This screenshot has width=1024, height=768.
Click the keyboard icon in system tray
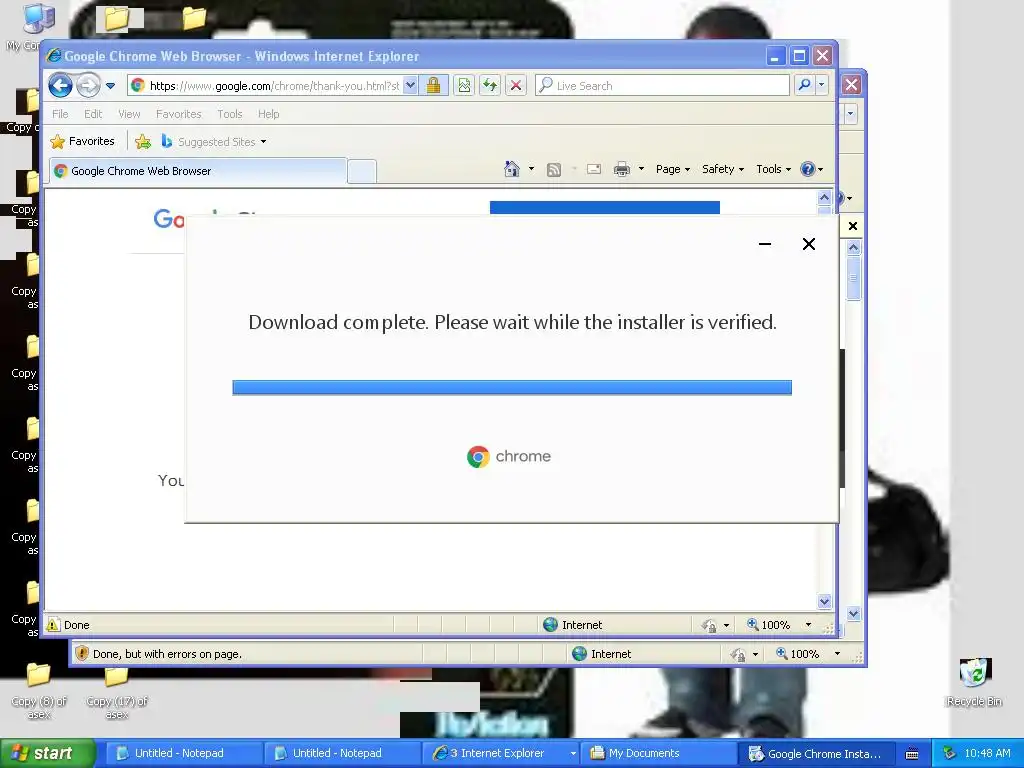click(x=912, y=754)
